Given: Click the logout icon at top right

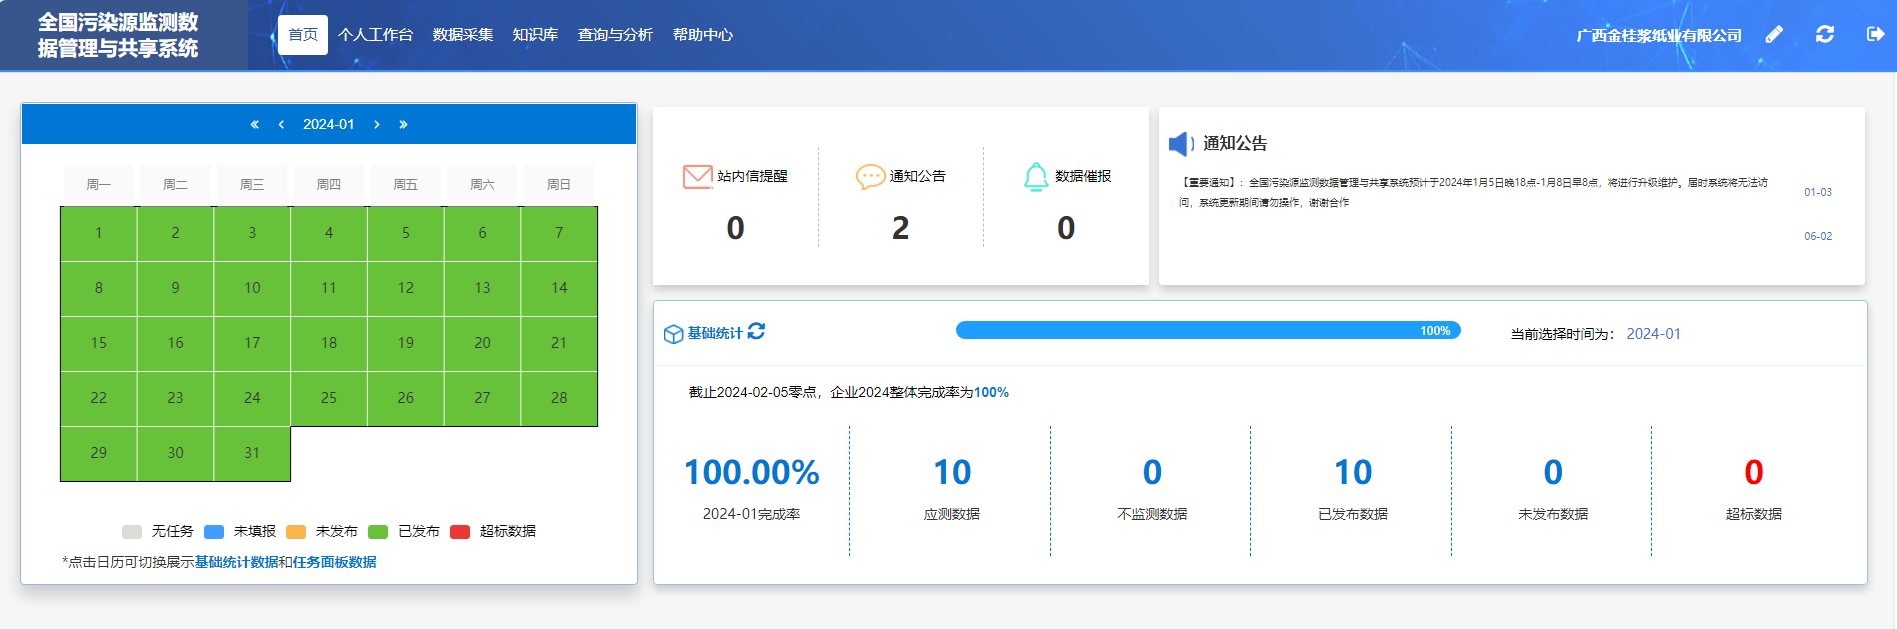Looking at the screenshot, I should click(1875, 35).
